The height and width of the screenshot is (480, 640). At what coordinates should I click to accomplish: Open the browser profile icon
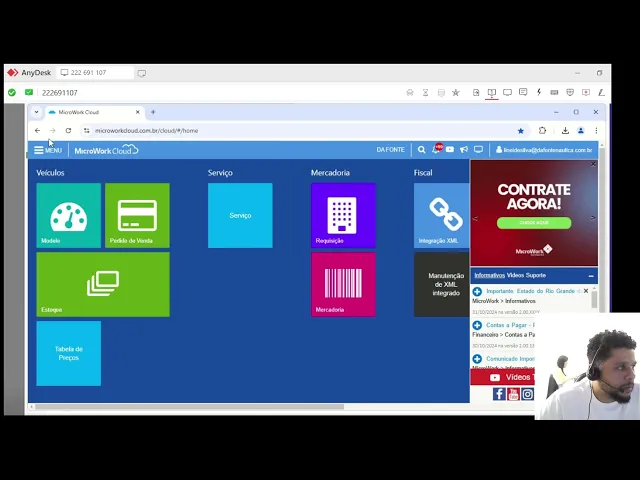(x=581, y=131)
